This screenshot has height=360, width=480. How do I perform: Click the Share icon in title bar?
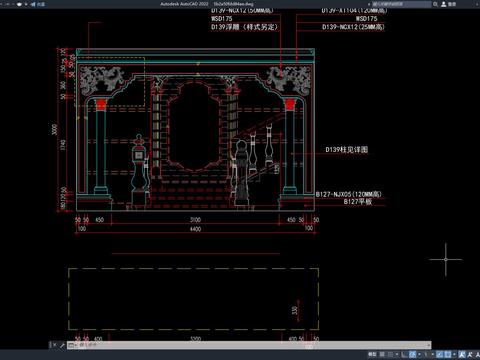[33, 4]
